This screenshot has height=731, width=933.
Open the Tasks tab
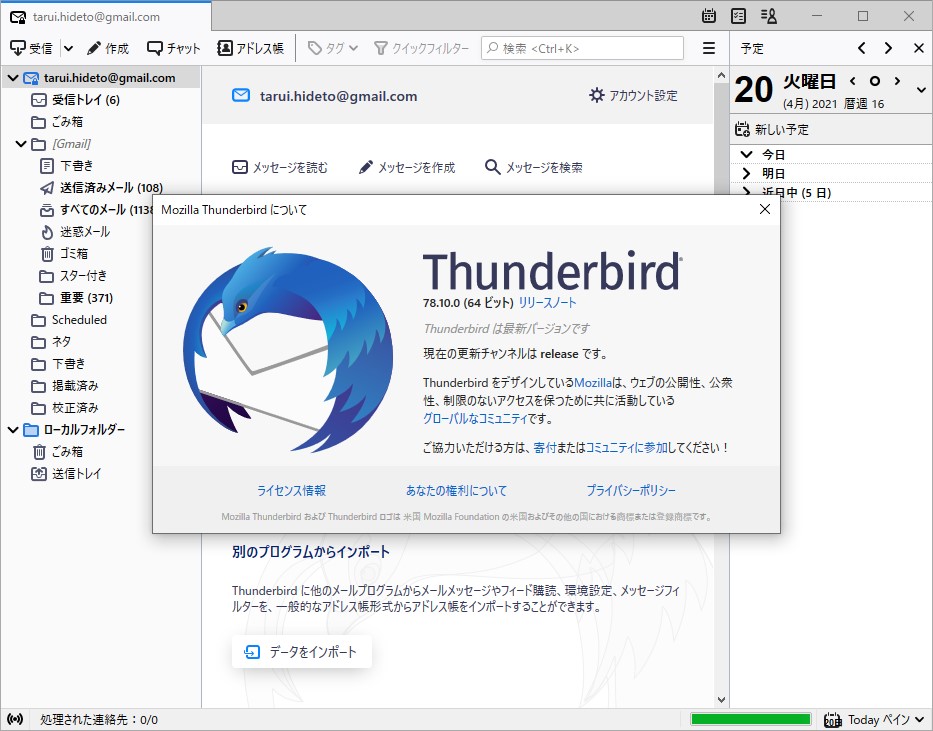pos(737,16)
